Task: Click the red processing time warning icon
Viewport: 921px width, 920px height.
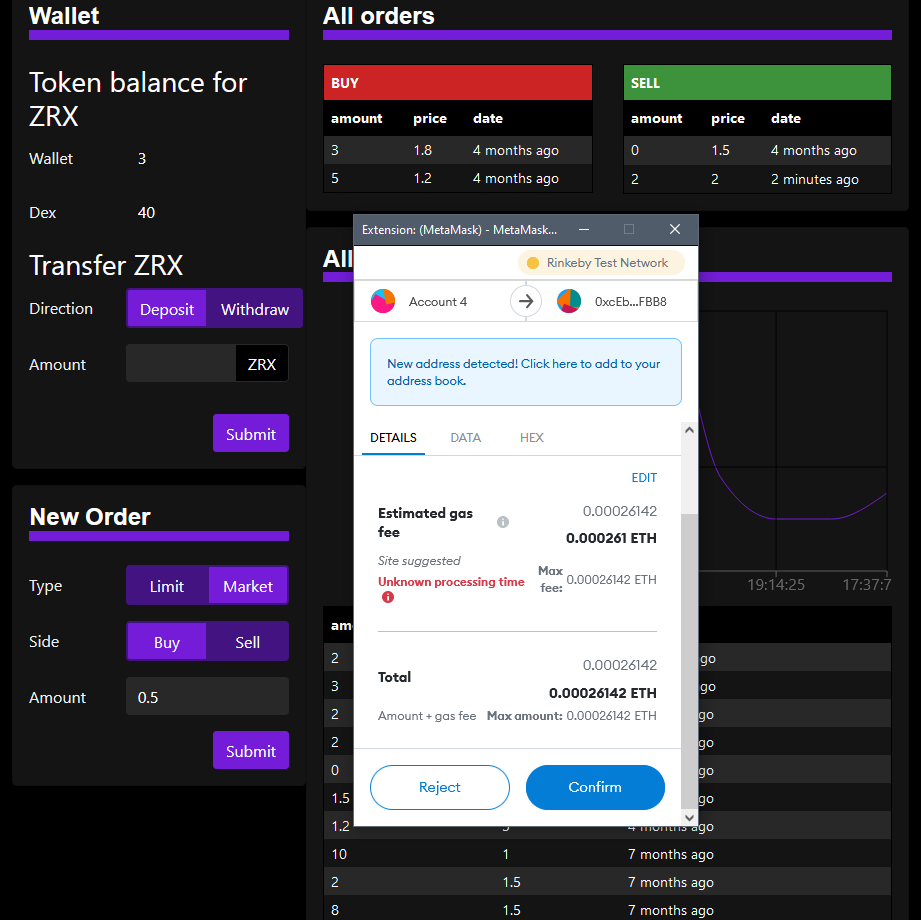Action: pos(388,597)
